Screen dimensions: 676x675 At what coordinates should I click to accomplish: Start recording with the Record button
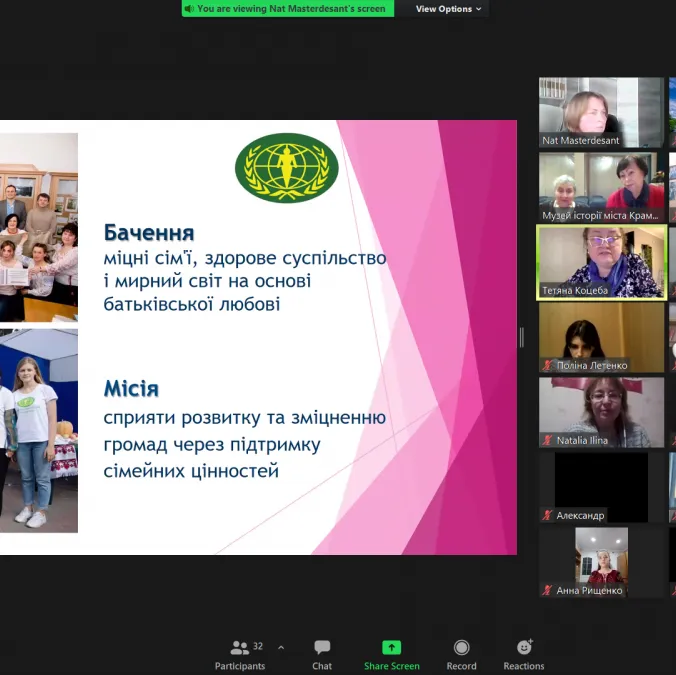[461, 655]
